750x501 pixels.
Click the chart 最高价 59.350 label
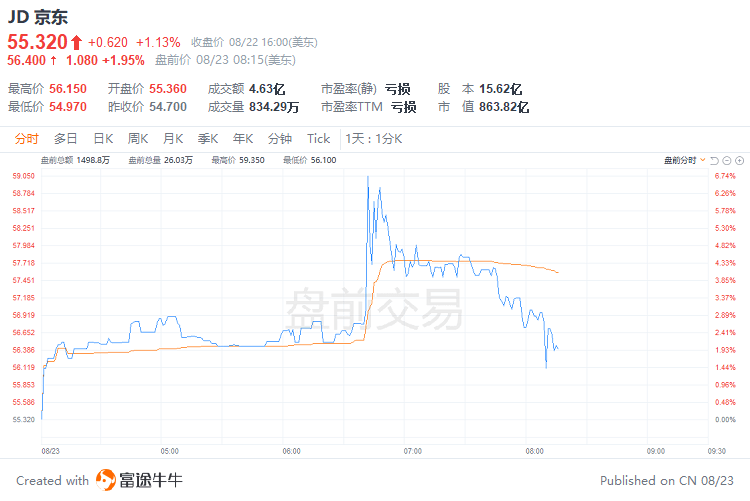(x=238, y=160)
